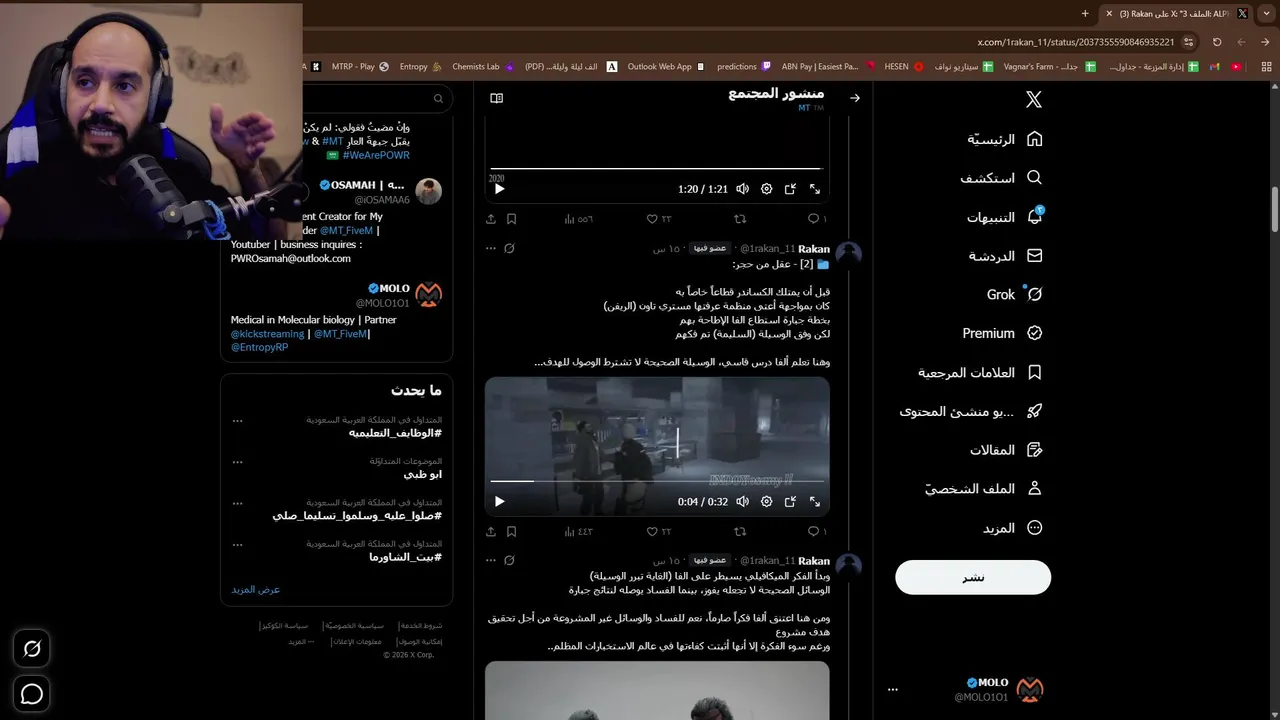1280x720 pixels.
Task: View analytics showing ٥٥٦ views
Action: click(579, 219)
